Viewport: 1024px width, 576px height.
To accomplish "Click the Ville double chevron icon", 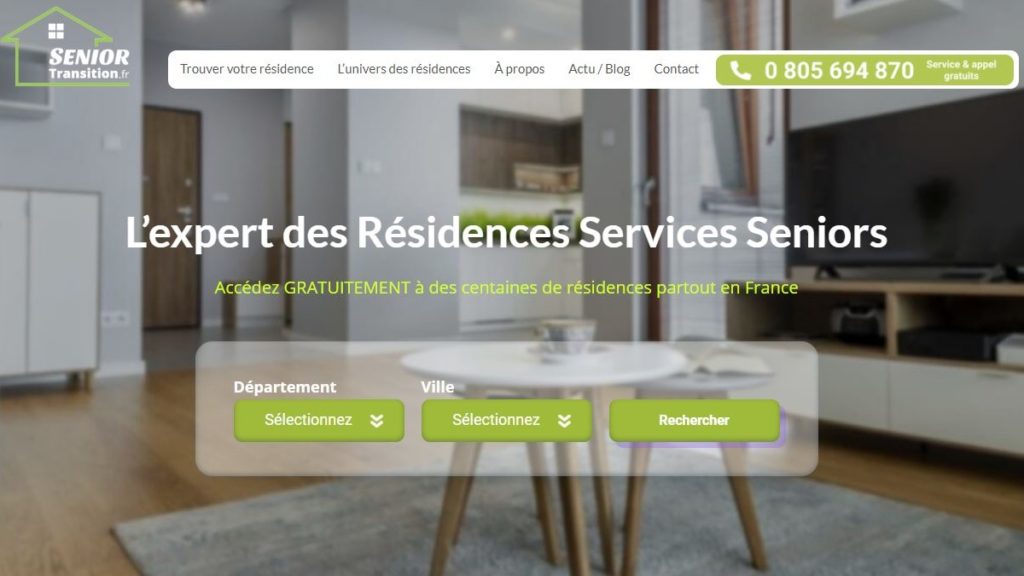I will (564, 421).
